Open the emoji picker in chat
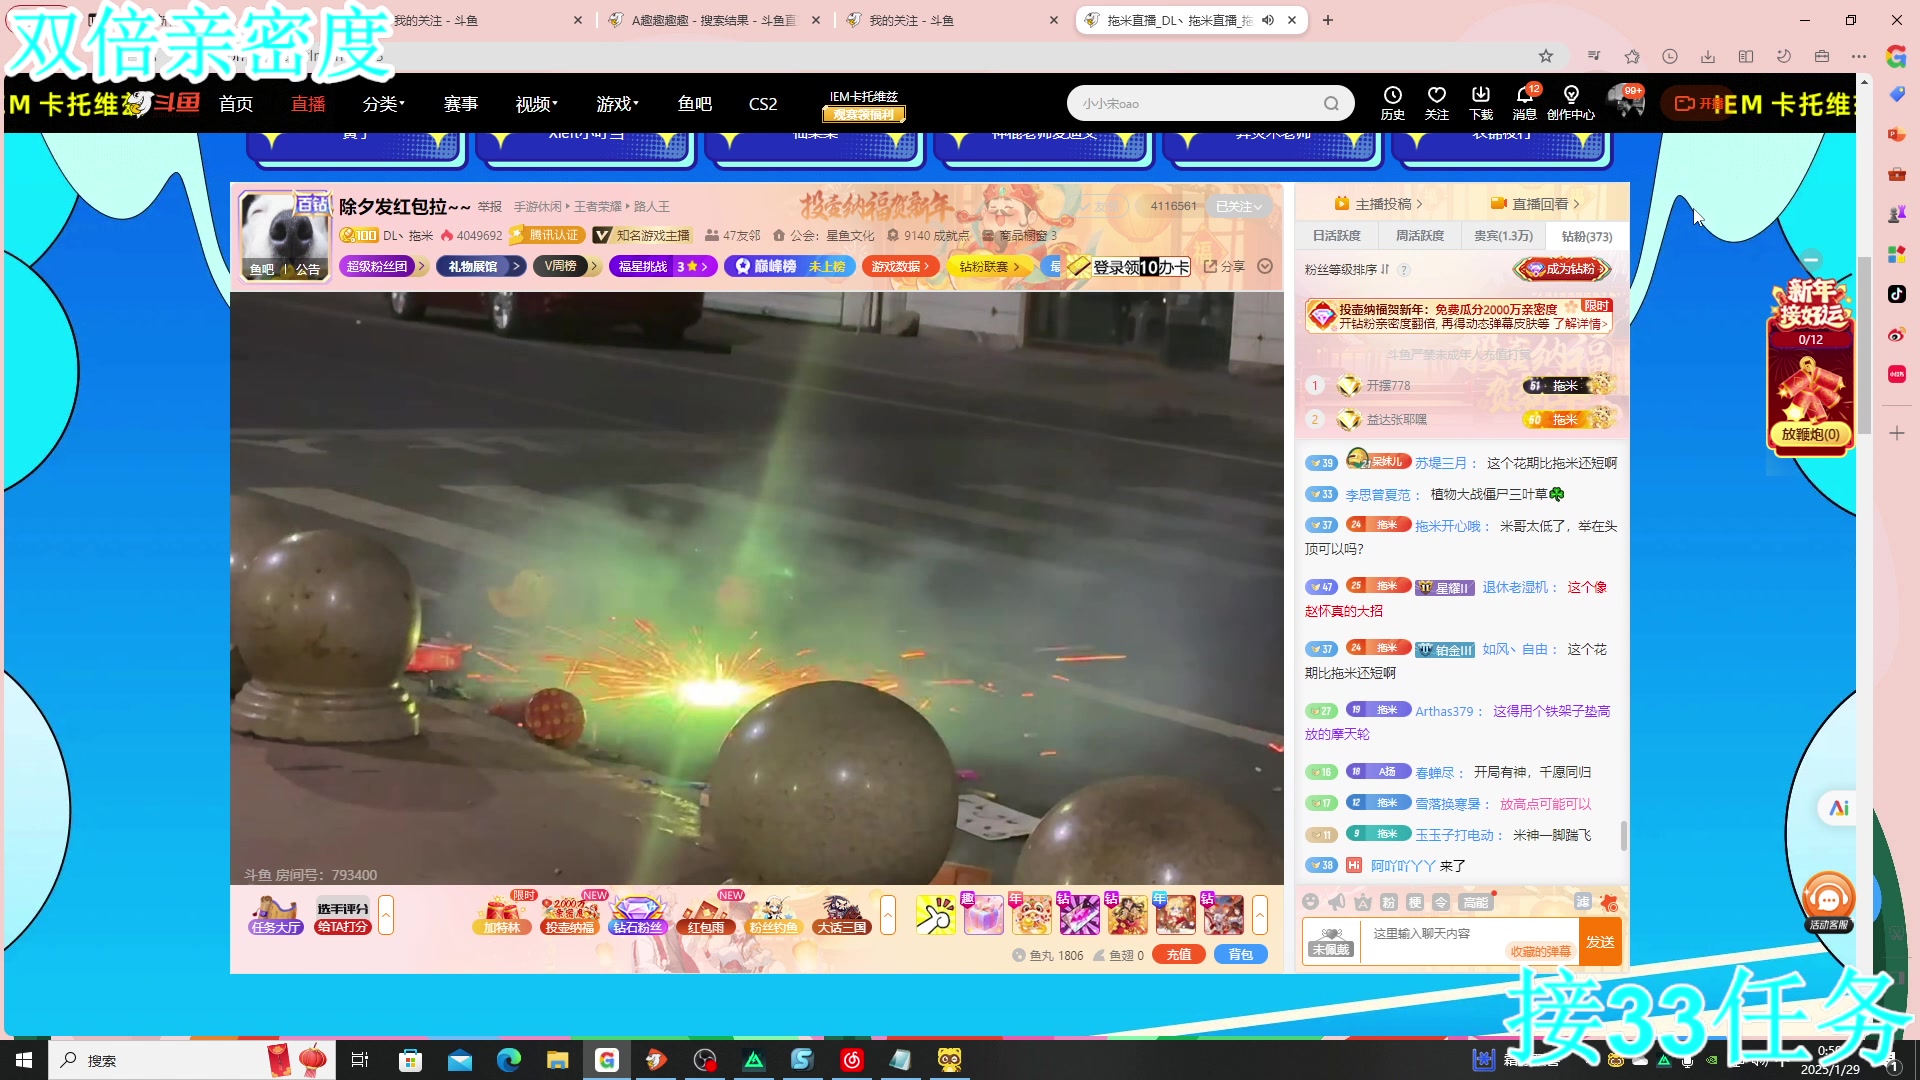Image resolution: width=1920 pixels, height=1080 pixels. tap(1310, 902)
